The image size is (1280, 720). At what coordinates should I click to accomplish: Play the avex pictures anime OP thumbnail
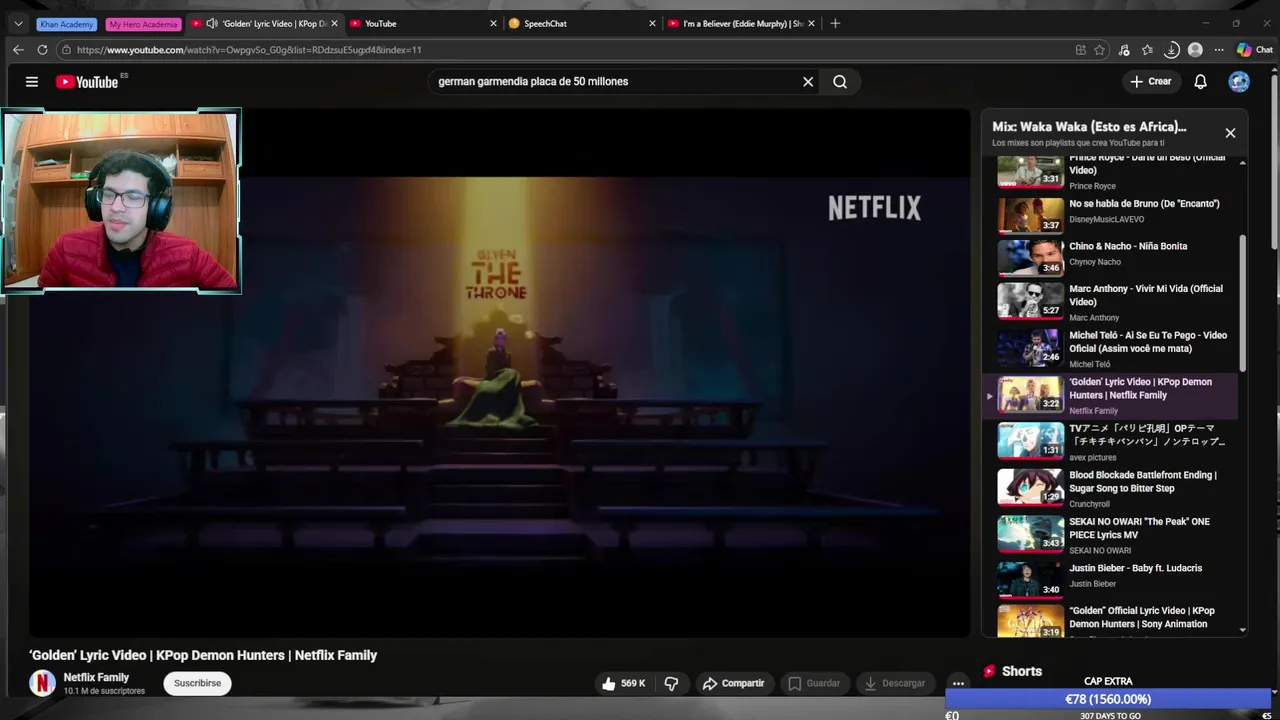pos(1030,441)
